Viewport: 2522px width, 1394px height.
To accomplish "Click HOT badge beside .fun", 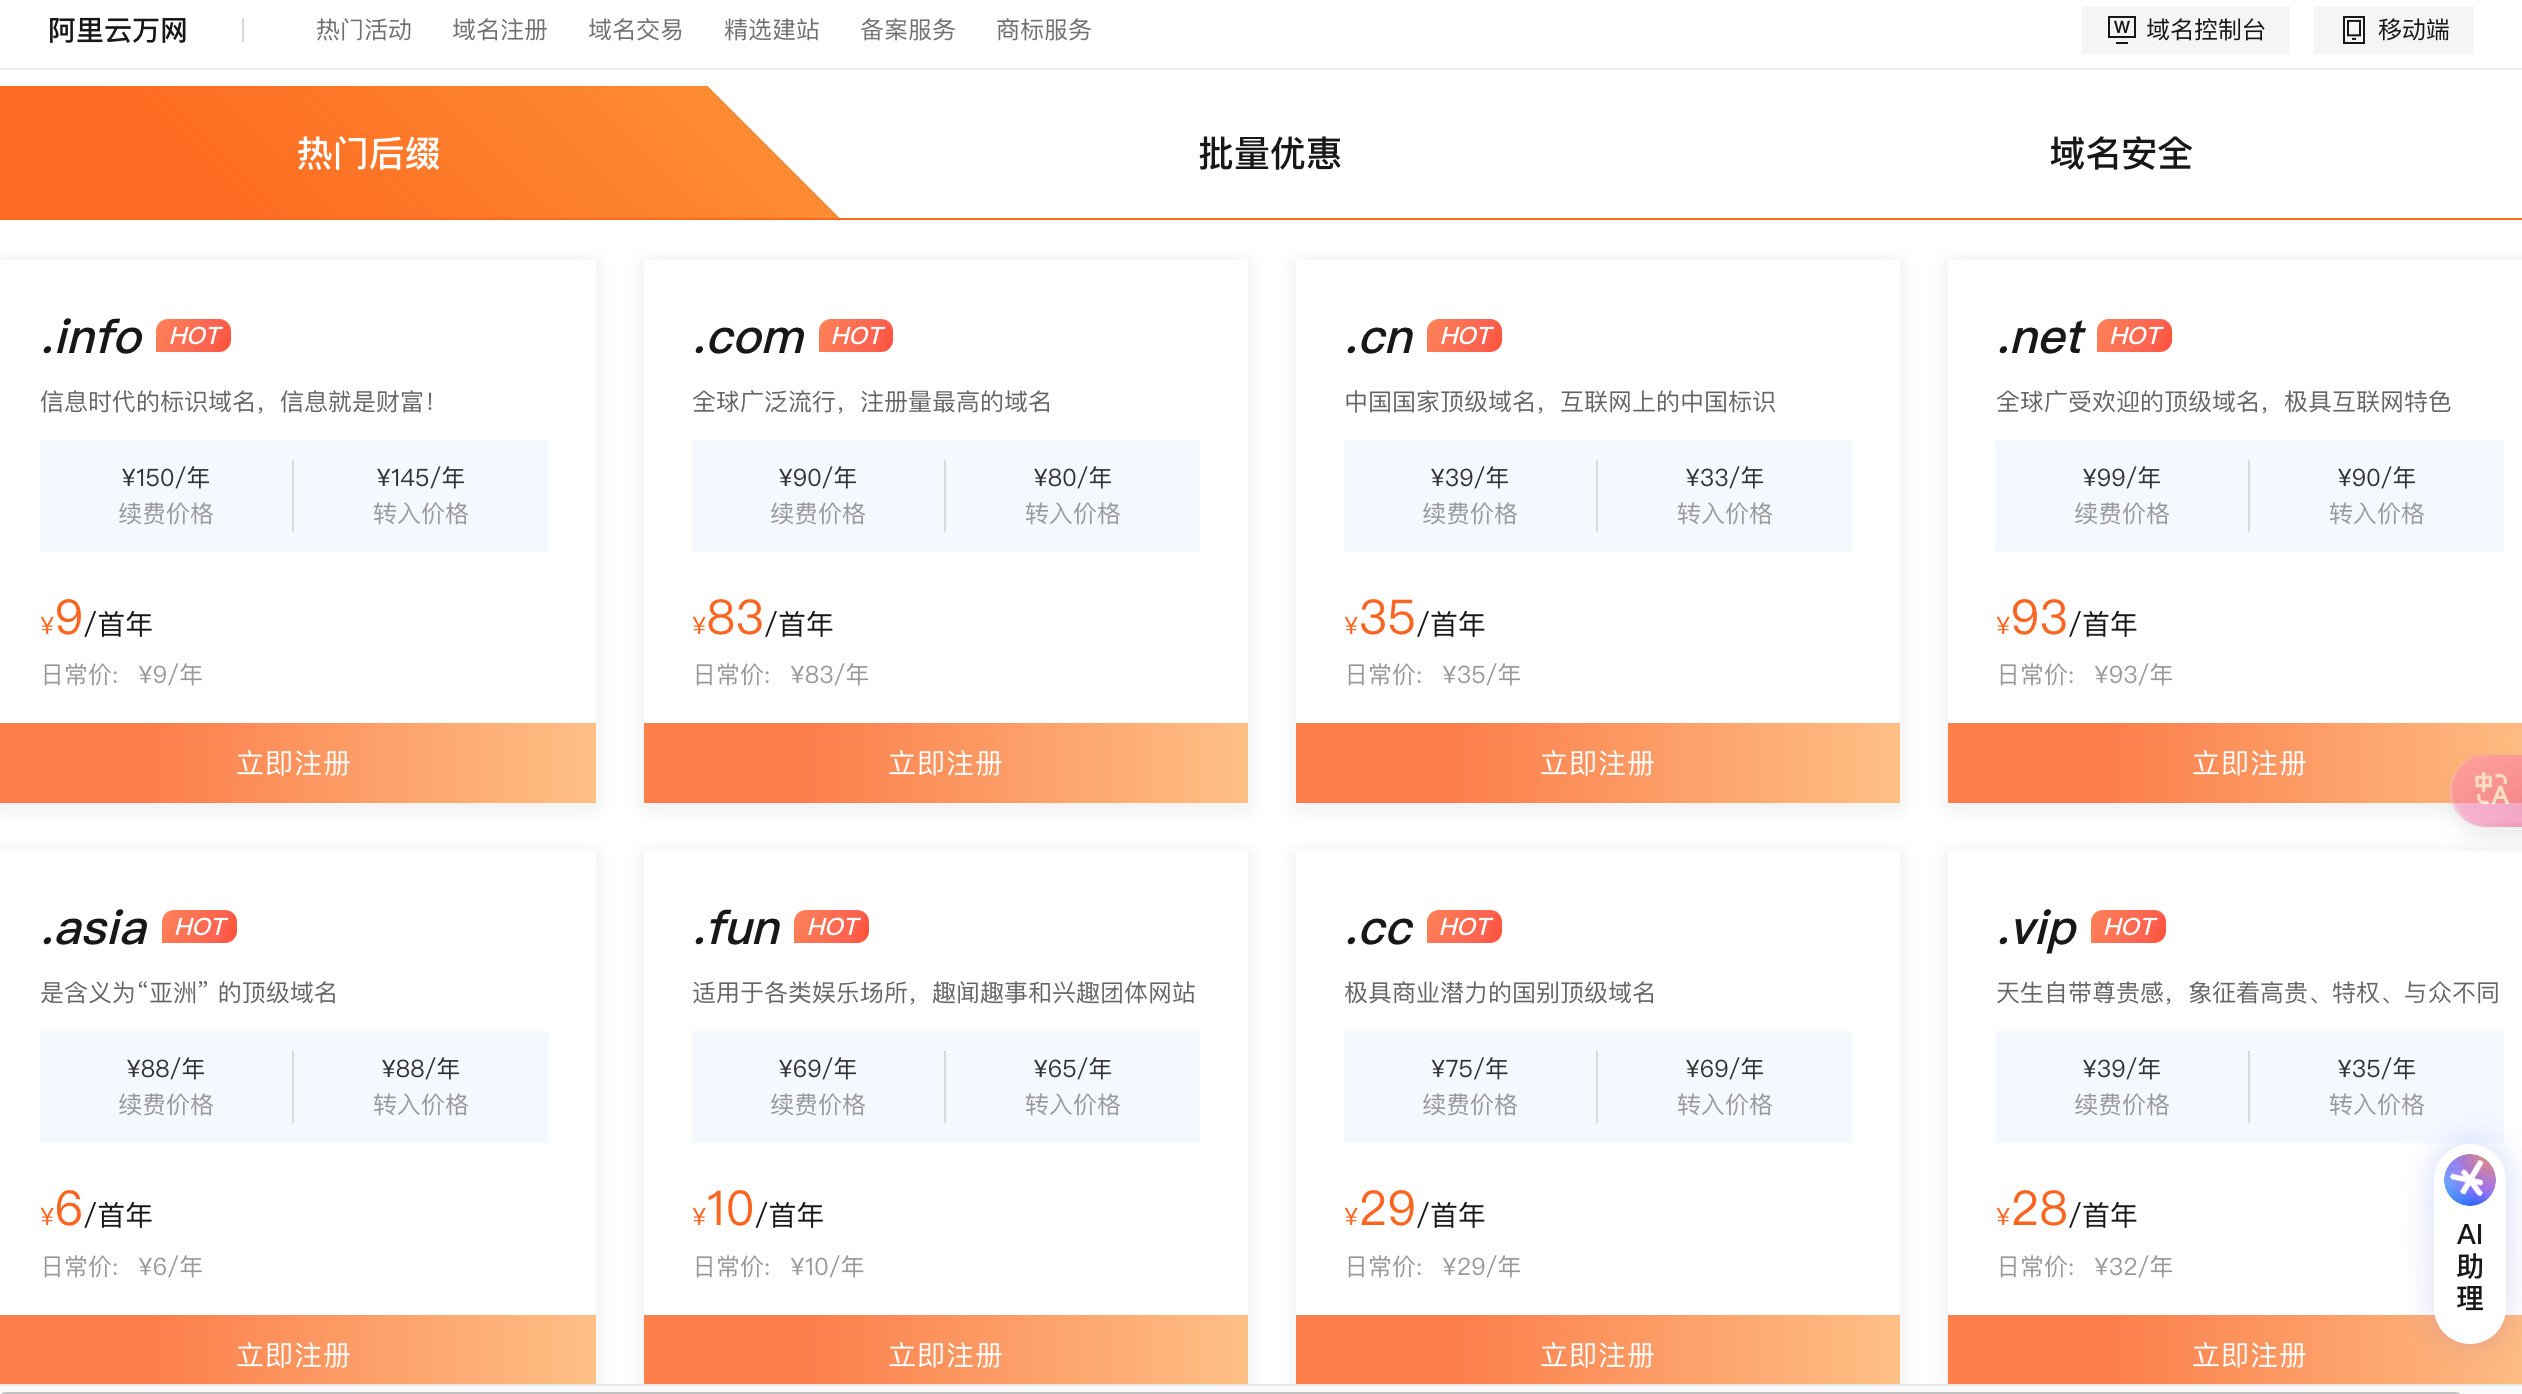I will 831,927.
